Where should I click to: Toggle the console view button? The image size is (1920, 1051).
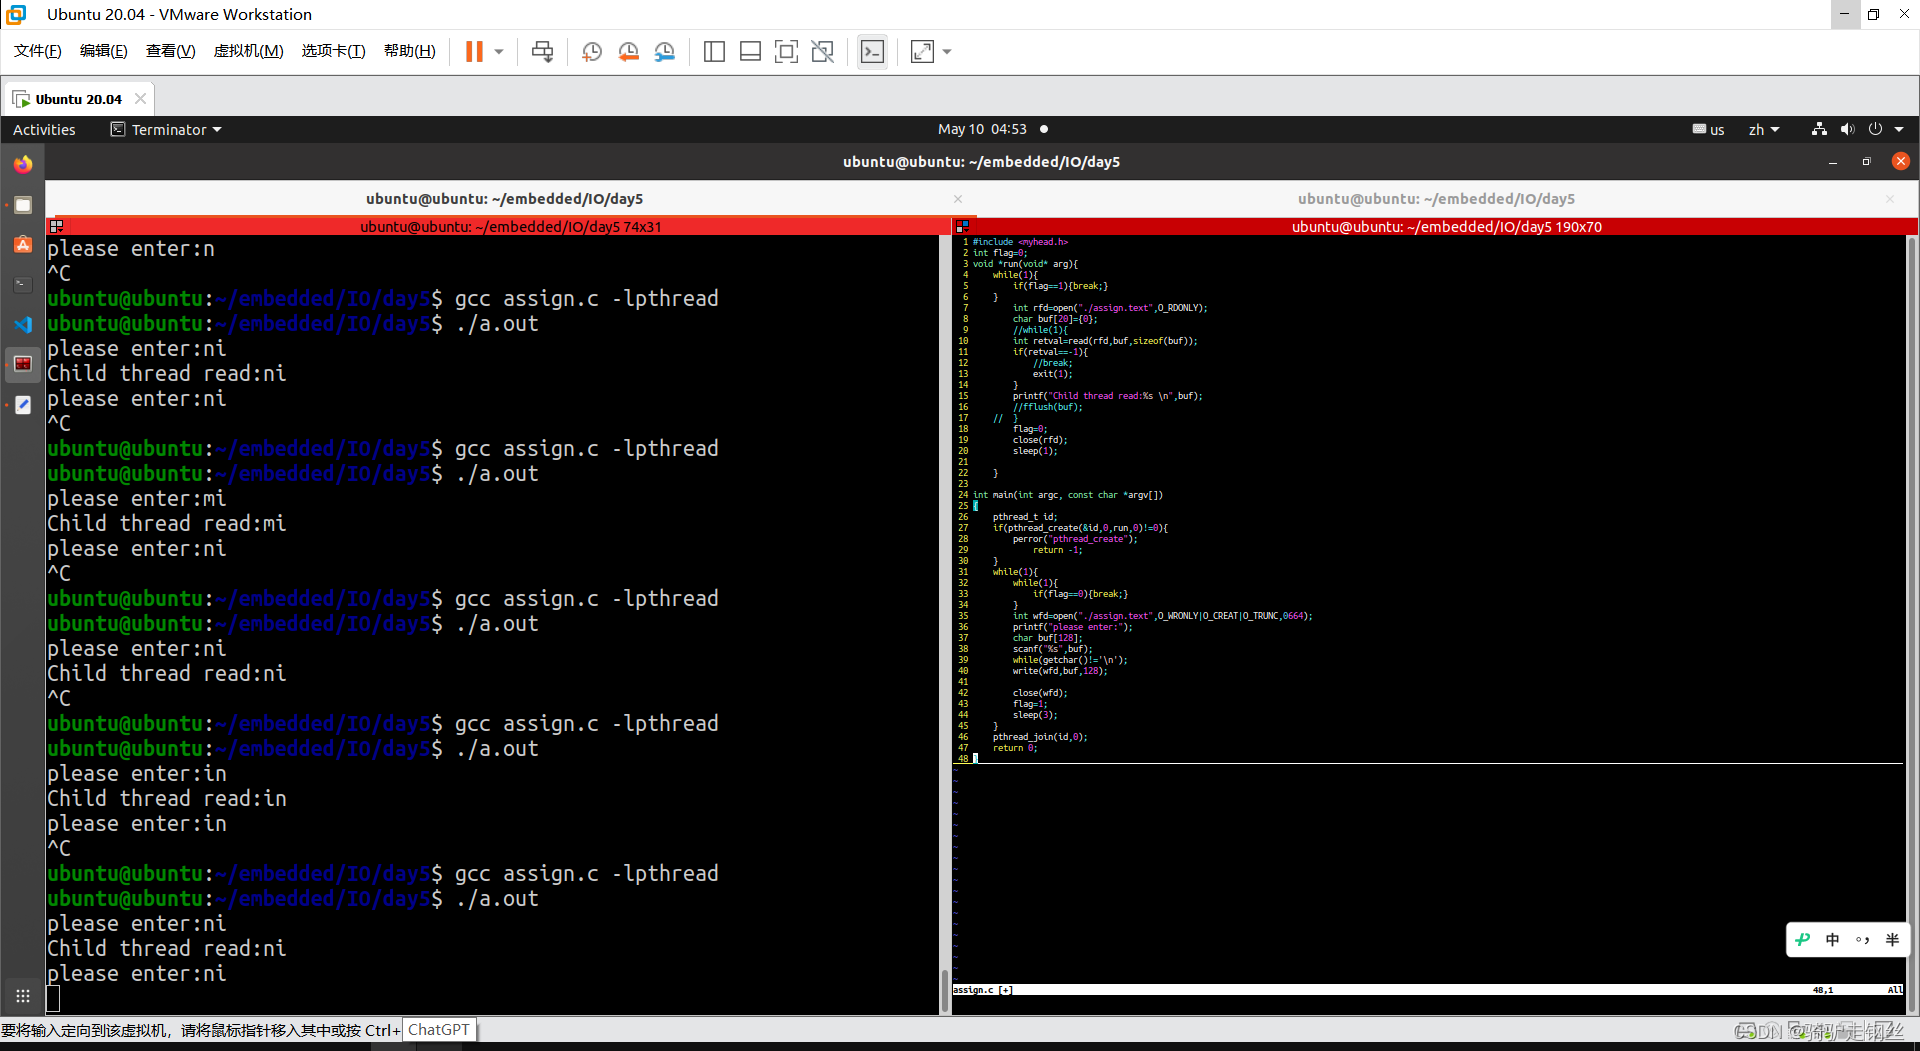872,51
